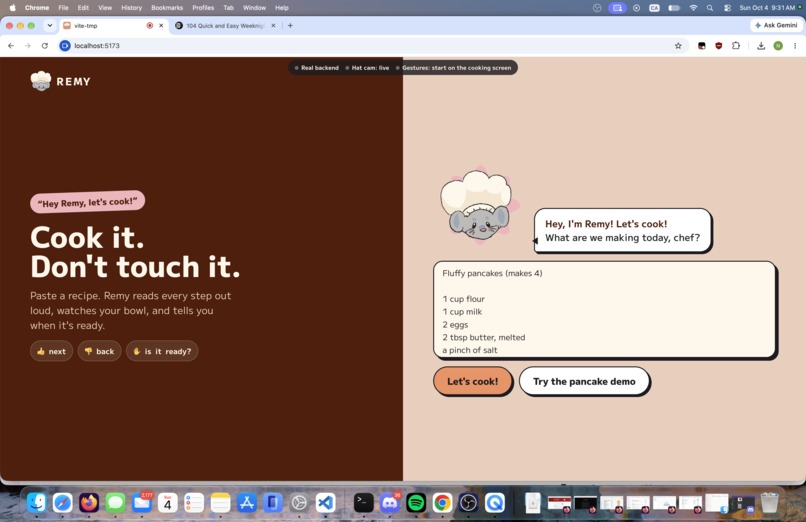This screenshot has height=522, width=806.
Task: Open the File menu
Action: click(63, 8)
